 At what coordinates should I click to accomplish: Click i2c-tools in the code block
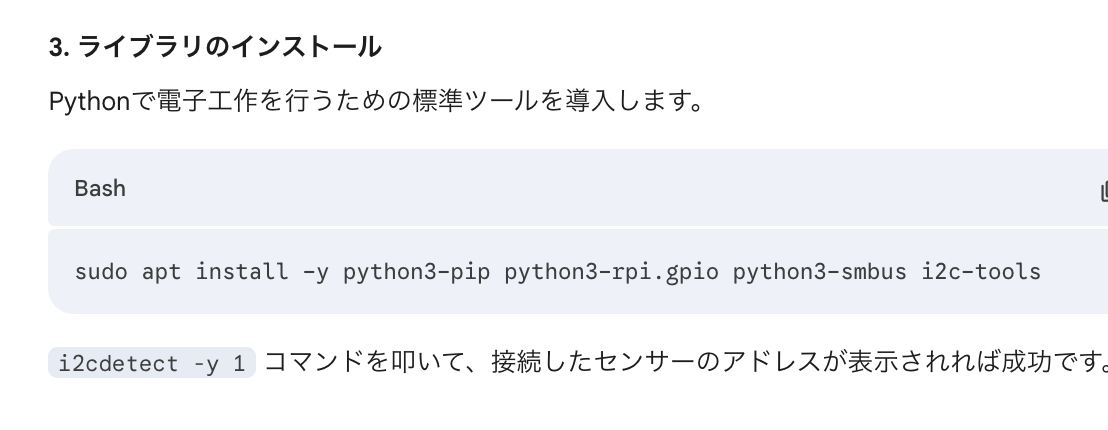click(981, 271)
